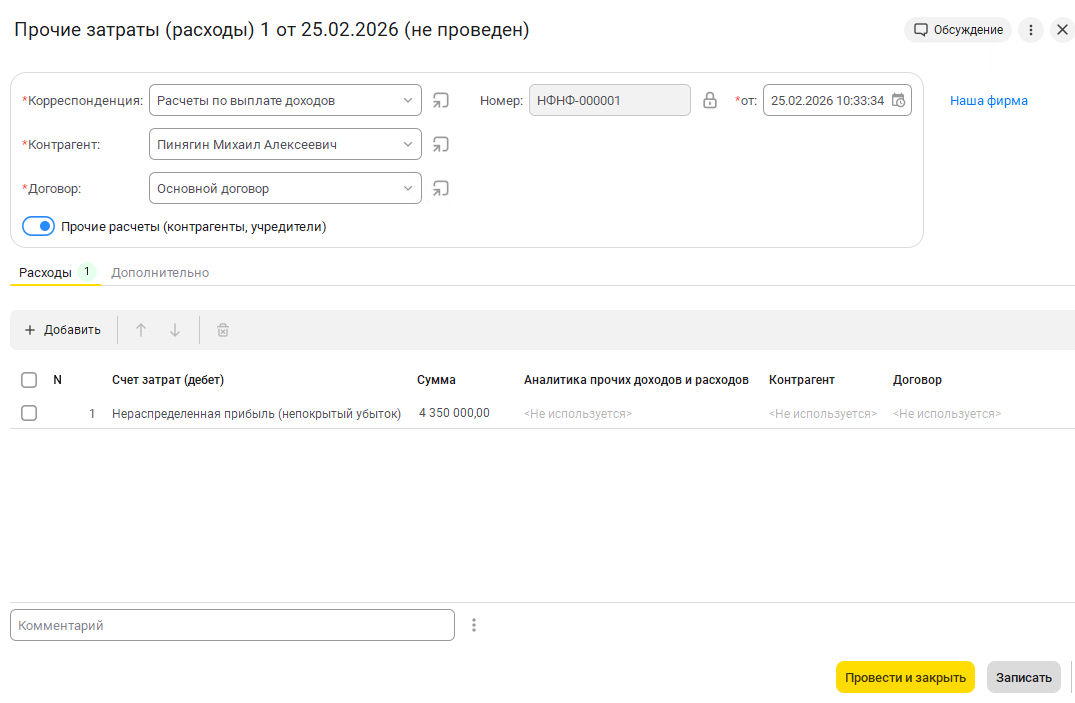Open the Наша фирма link
Image resolution: width=1075 pixels, height=703 pixels.
(988, 100)
